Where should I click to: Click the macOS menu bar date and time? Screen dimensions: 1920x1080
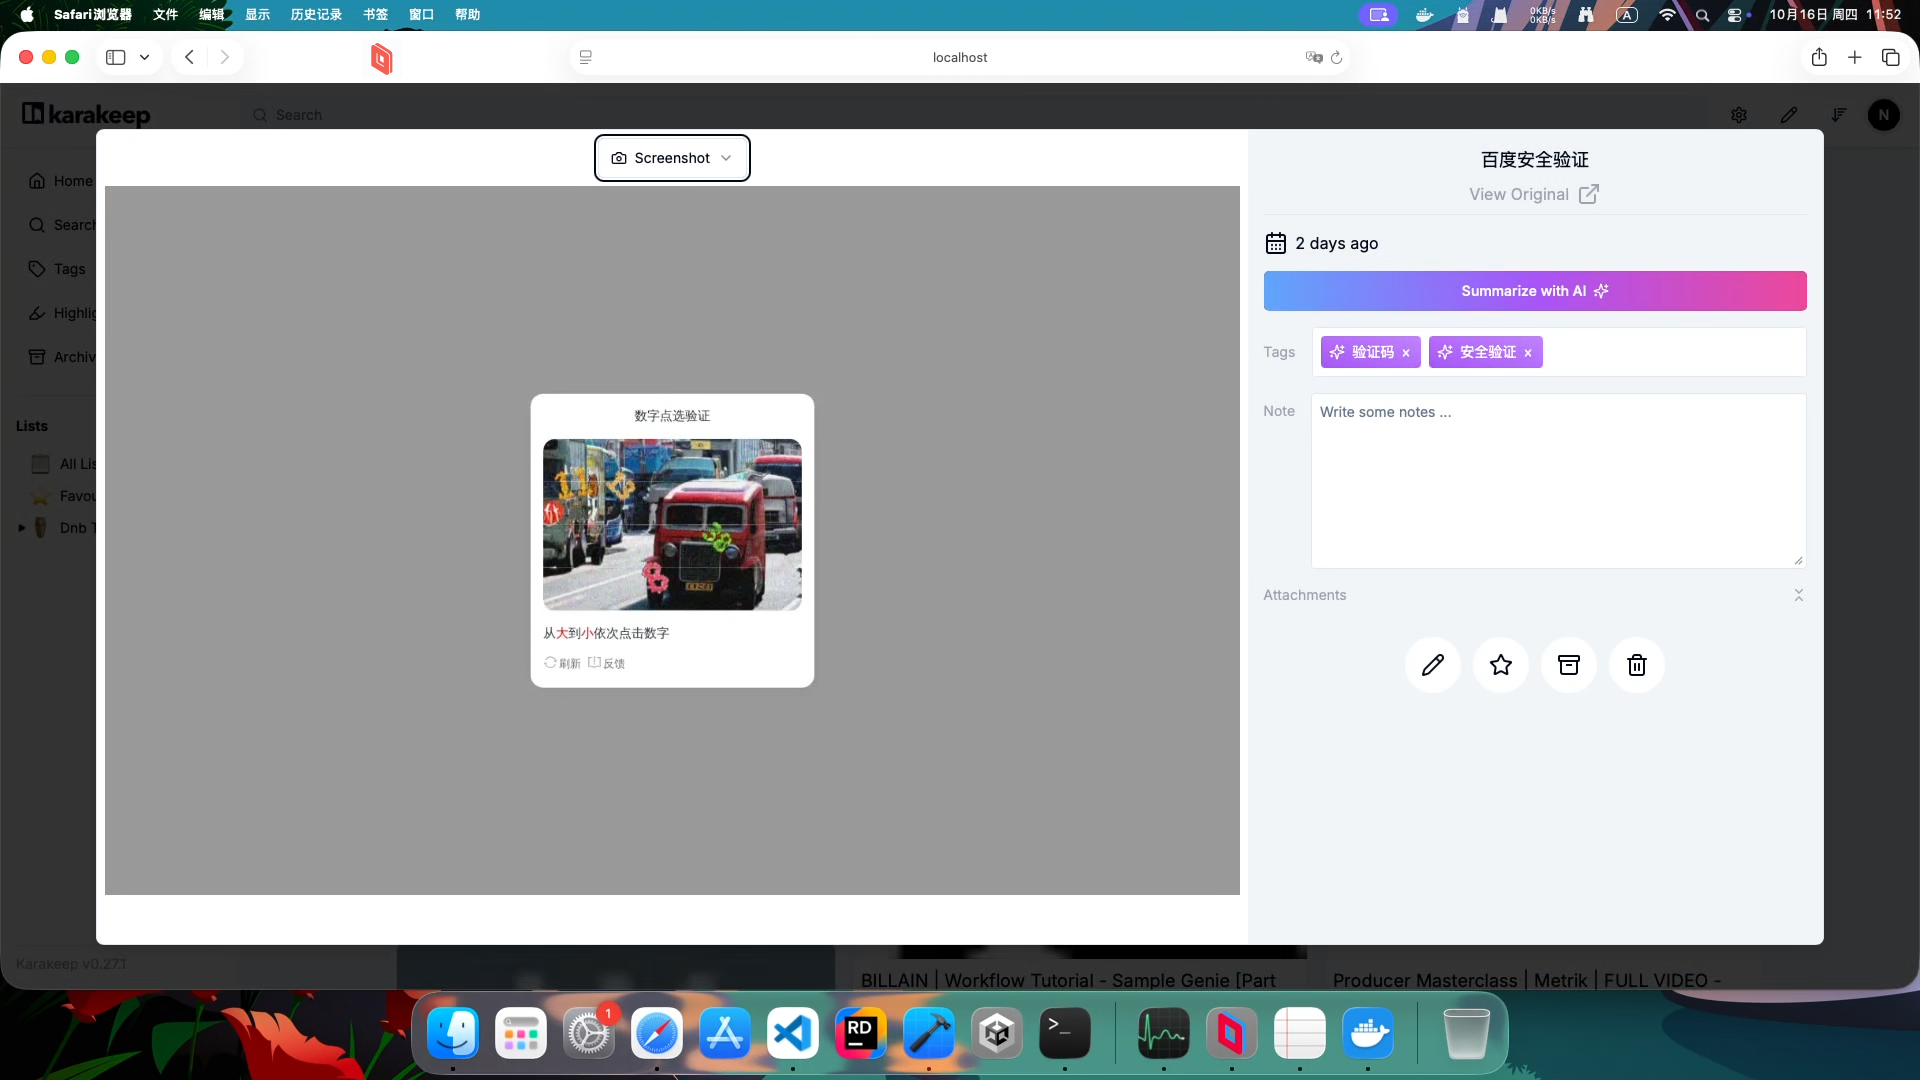[x=1835, y=14]
